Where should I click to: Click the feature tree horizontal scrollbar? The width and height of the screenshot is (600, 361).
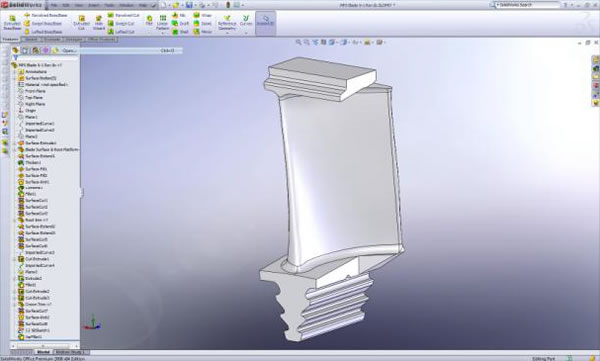click(44, 346)
